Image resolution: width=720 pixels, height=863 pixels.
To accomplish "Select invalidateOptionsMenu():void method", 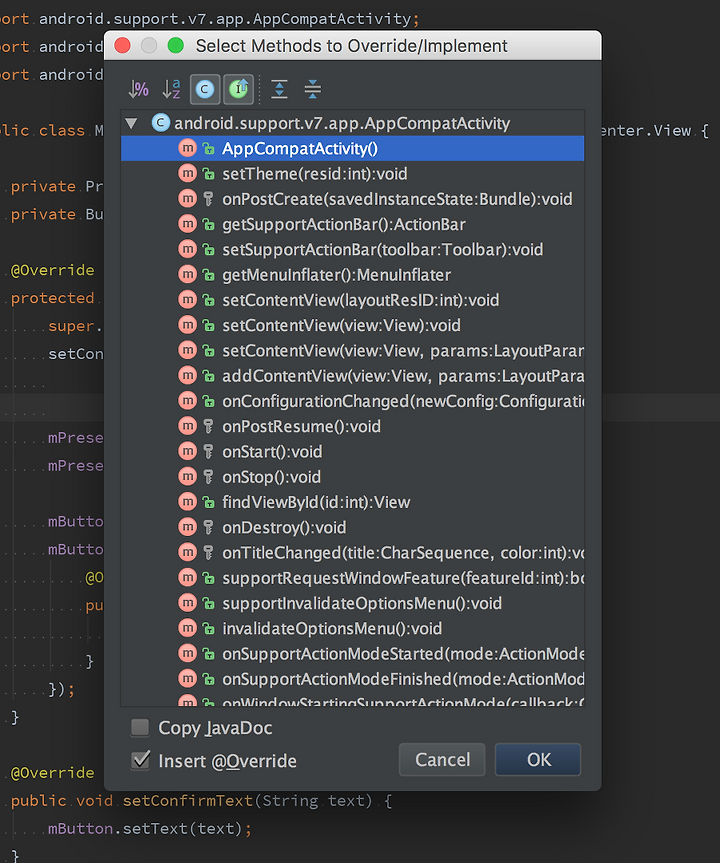I will 352,629.
